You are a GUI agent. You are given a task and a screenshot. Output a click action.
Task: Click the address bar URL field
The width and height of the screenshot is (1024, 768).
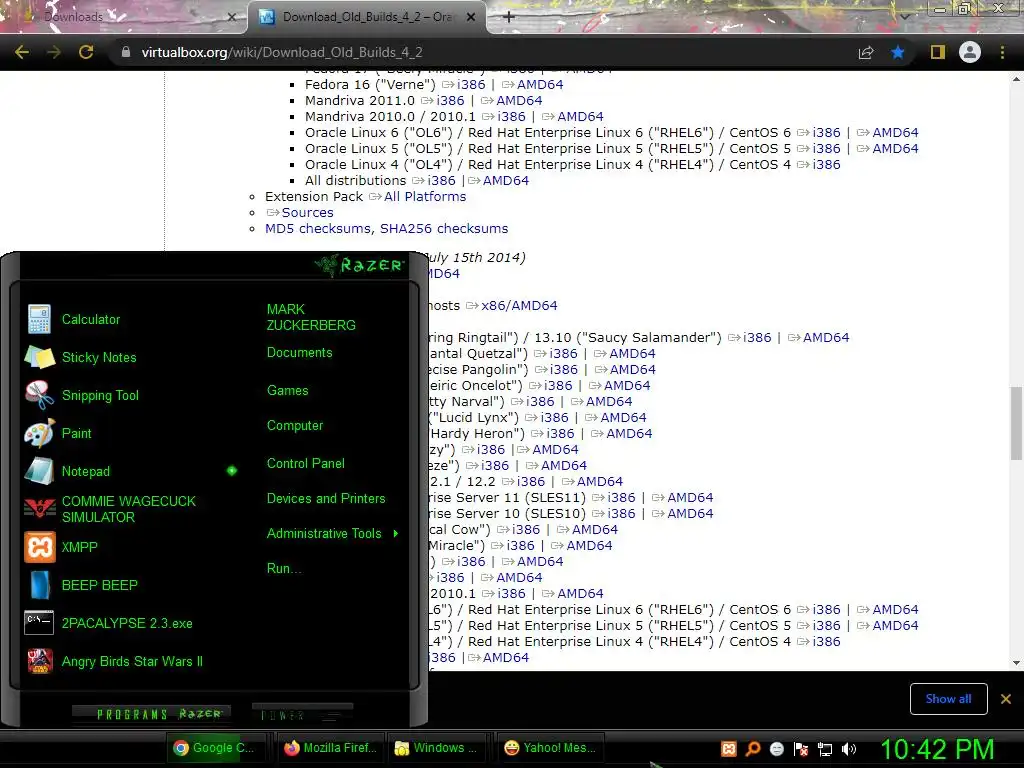(483, 52)
